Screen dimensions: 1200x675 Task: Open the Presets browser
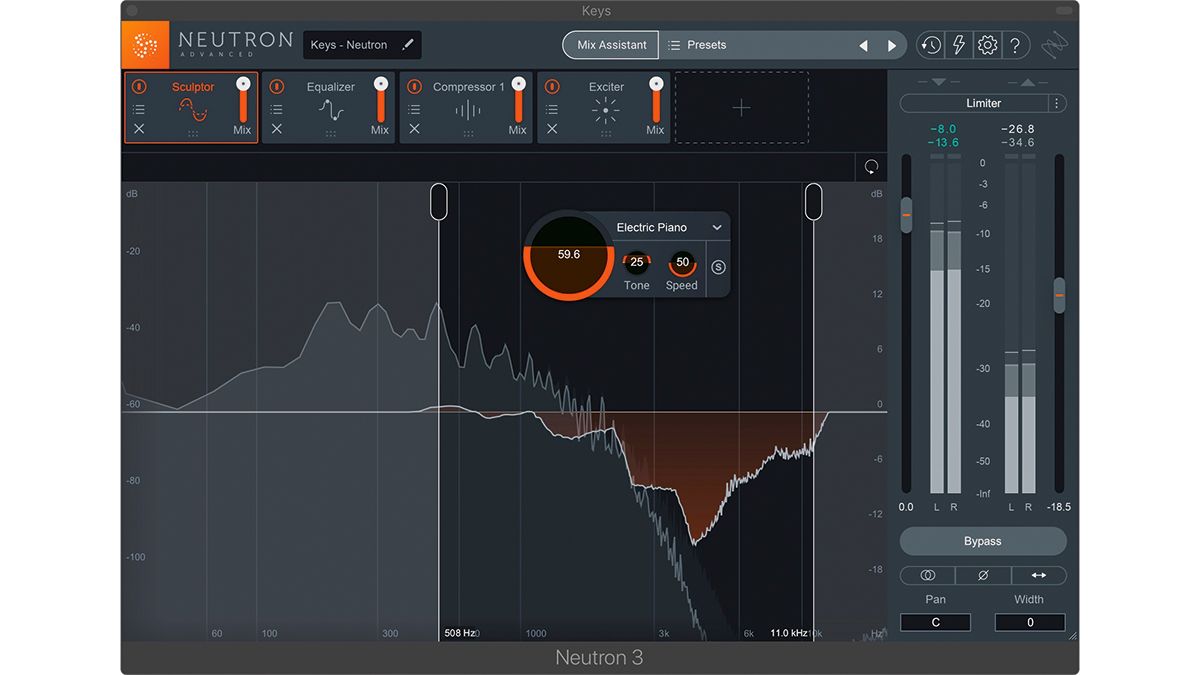coord(697,45)
